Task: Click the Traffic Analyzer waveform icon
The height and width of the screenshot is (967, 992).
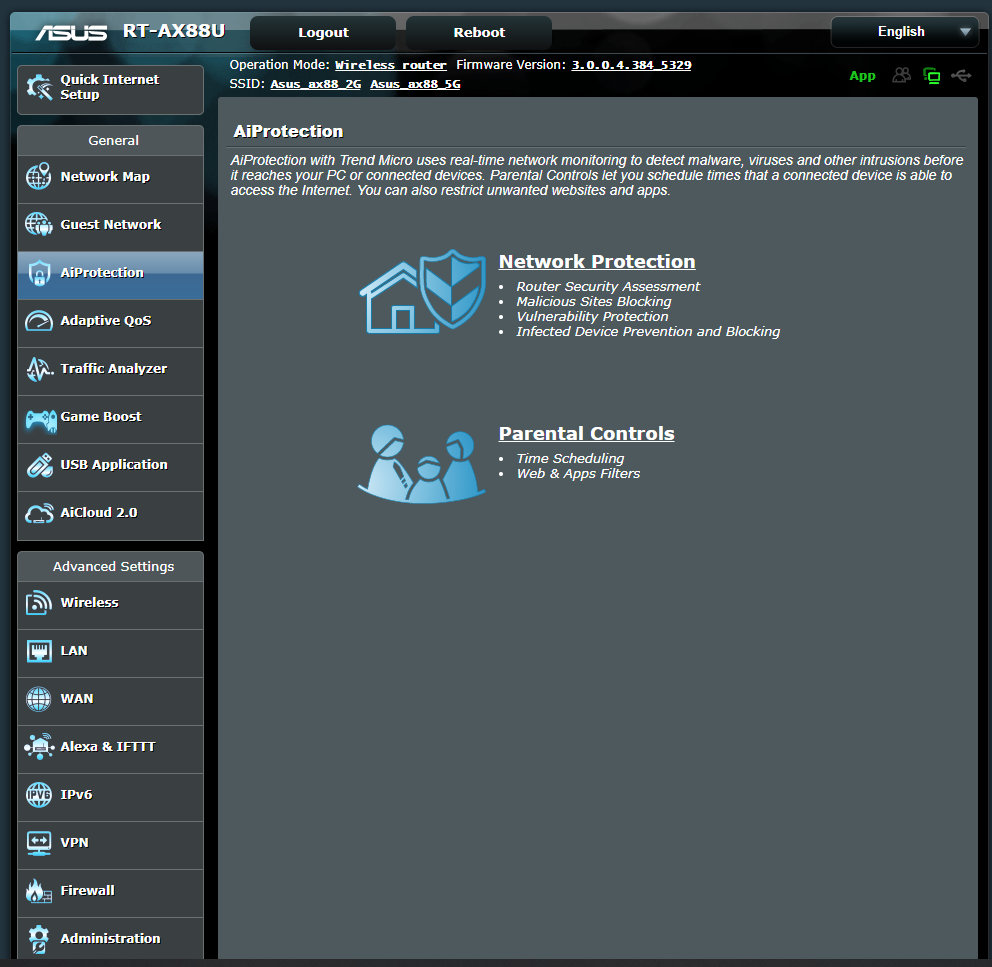Action: click(x=39, y=368)
